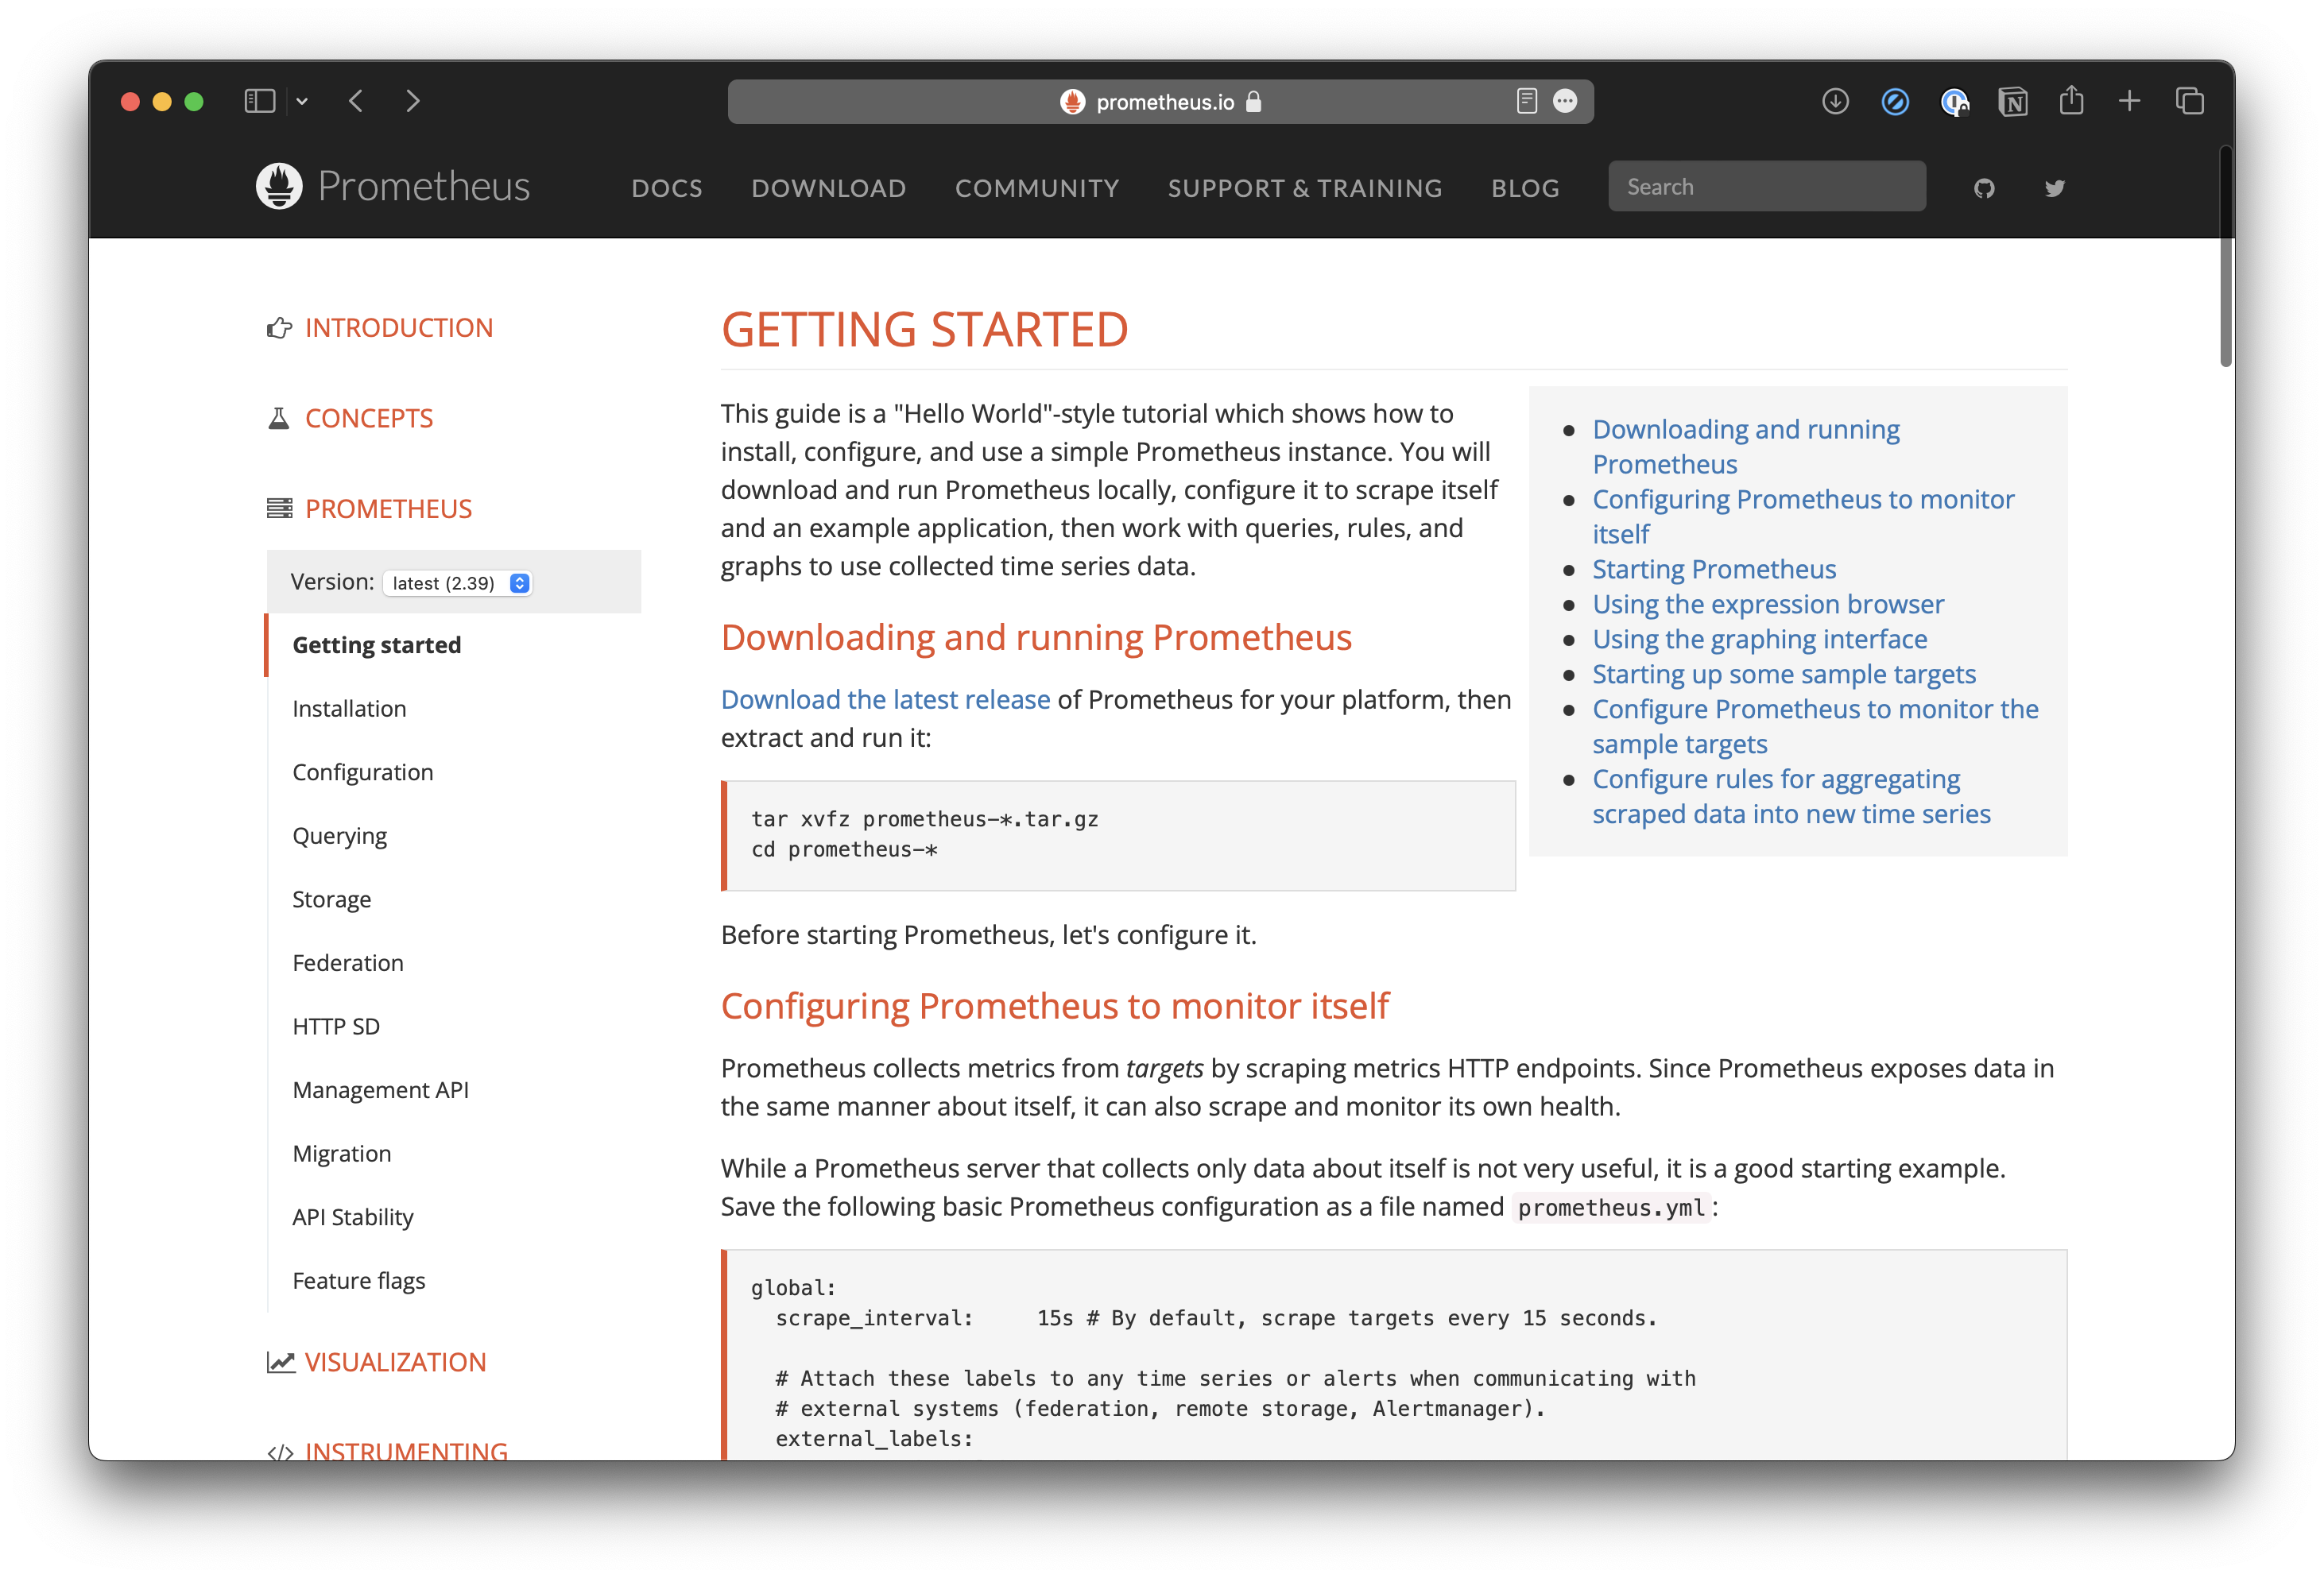This screenshot has width=2324, height=1578.
Task: Open the Share sheet button
Action: coord(2071,100)
